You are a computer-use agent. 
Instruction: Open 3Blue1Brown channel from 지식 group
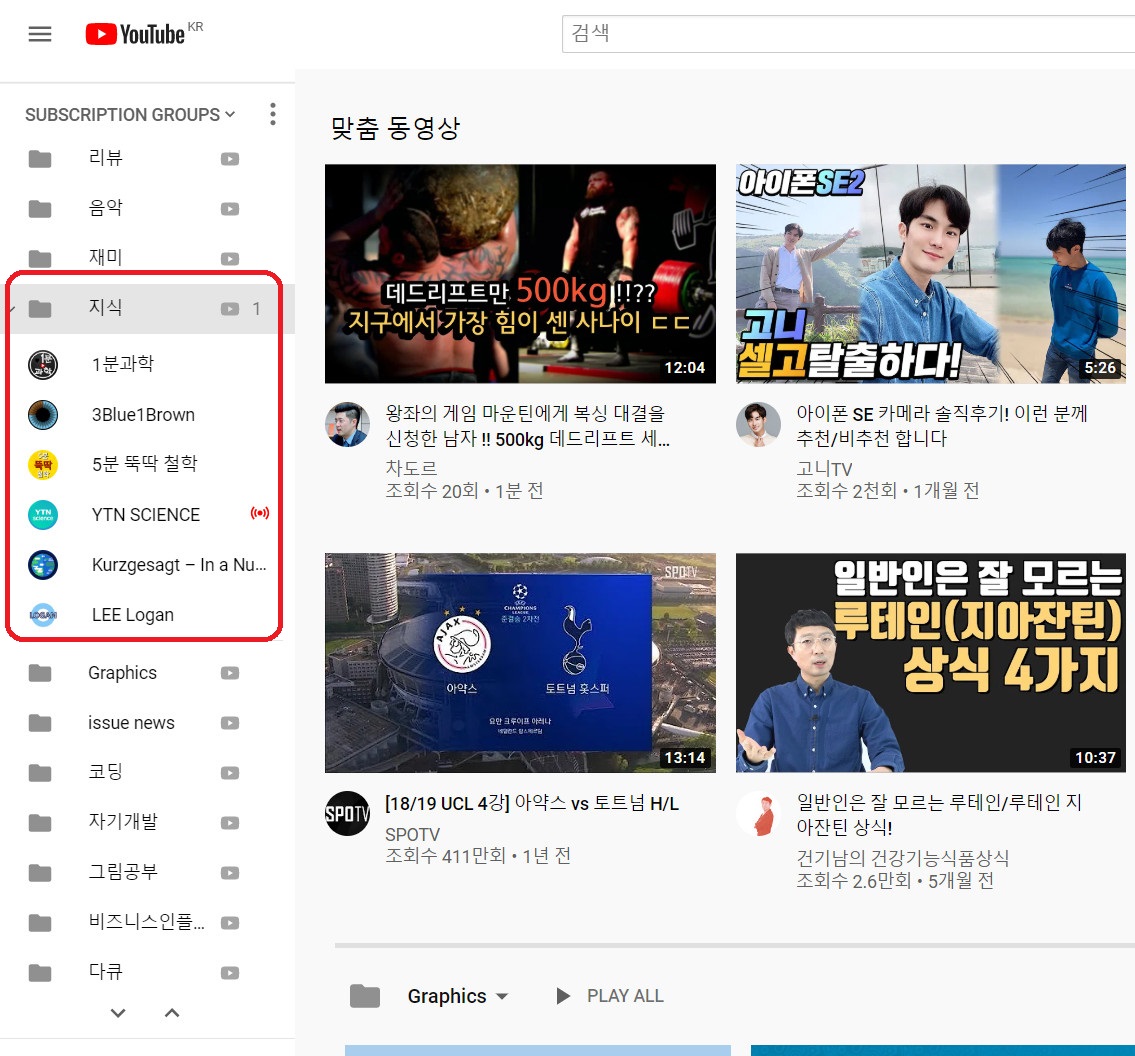point(143,415)
